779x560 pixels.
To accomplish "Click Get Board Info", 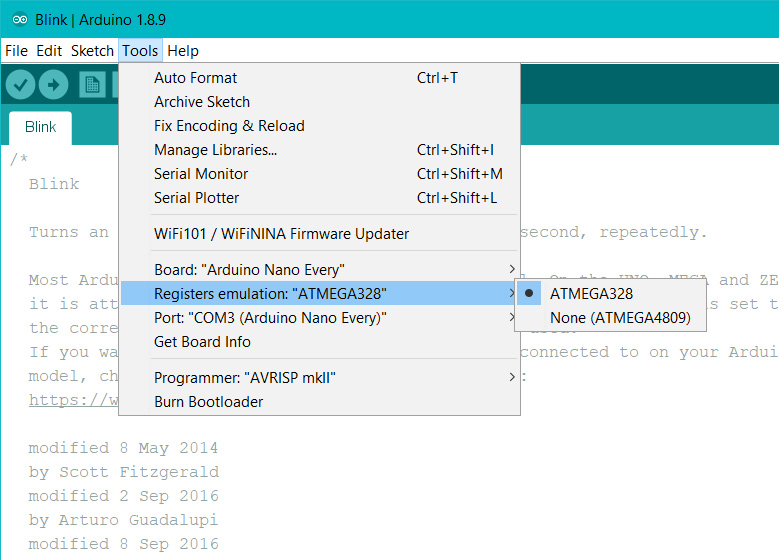I will (x=320, y=342).
